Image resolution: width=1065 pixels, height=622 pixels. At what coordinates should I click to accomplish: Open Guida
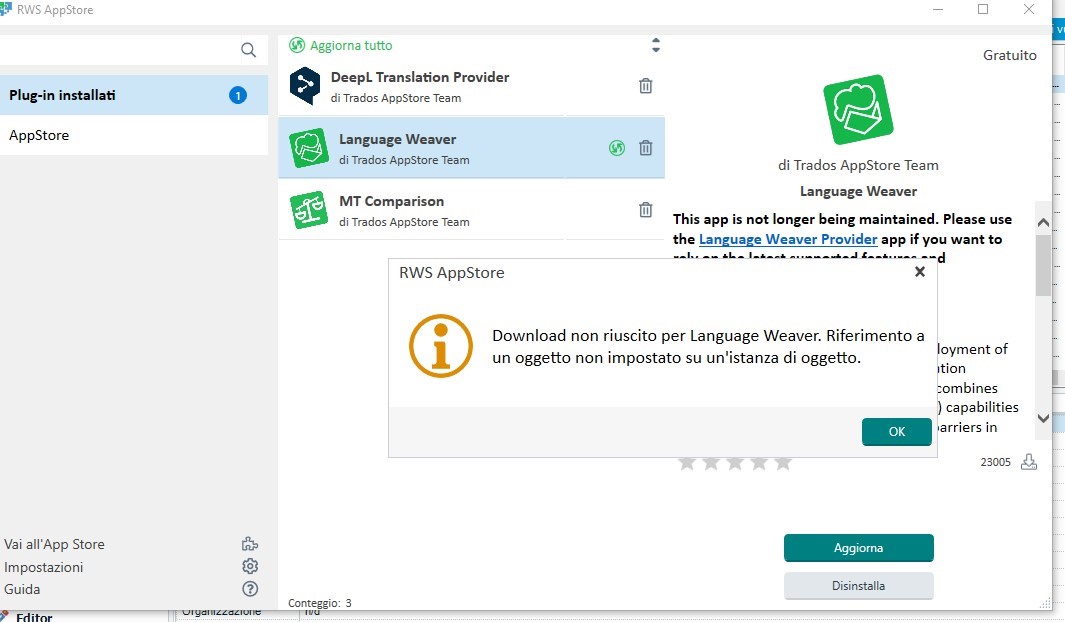[x=22, y=589]
